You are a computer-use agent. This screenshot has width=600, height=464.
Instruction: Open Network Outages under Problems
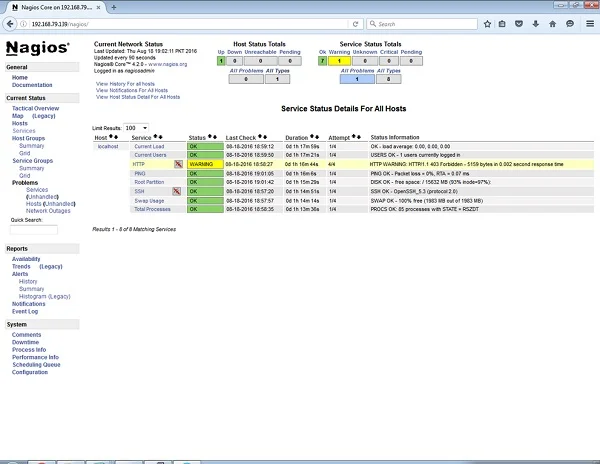point(48,211)
